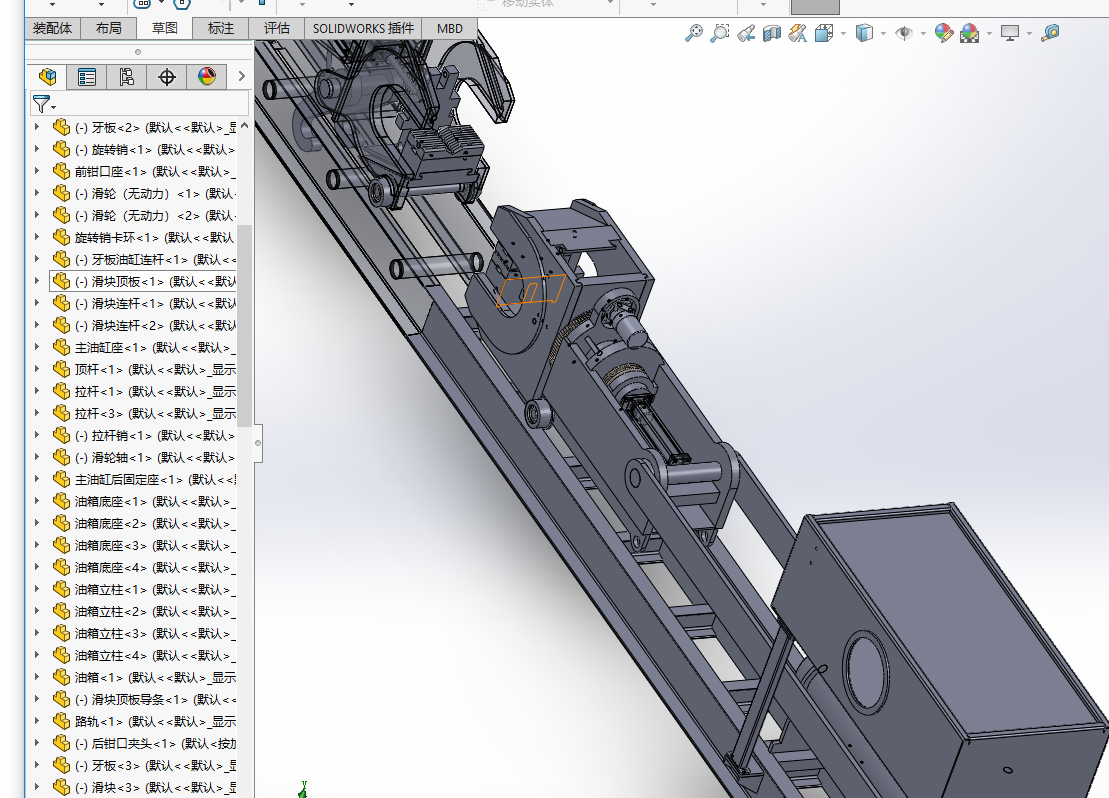
Task: Open the View Orientation dropdown
Action: click(824, 34)
